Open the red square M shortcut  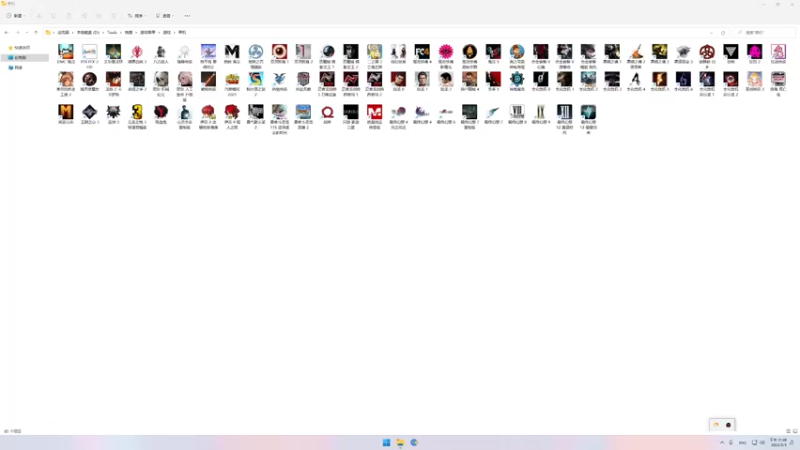374,112
